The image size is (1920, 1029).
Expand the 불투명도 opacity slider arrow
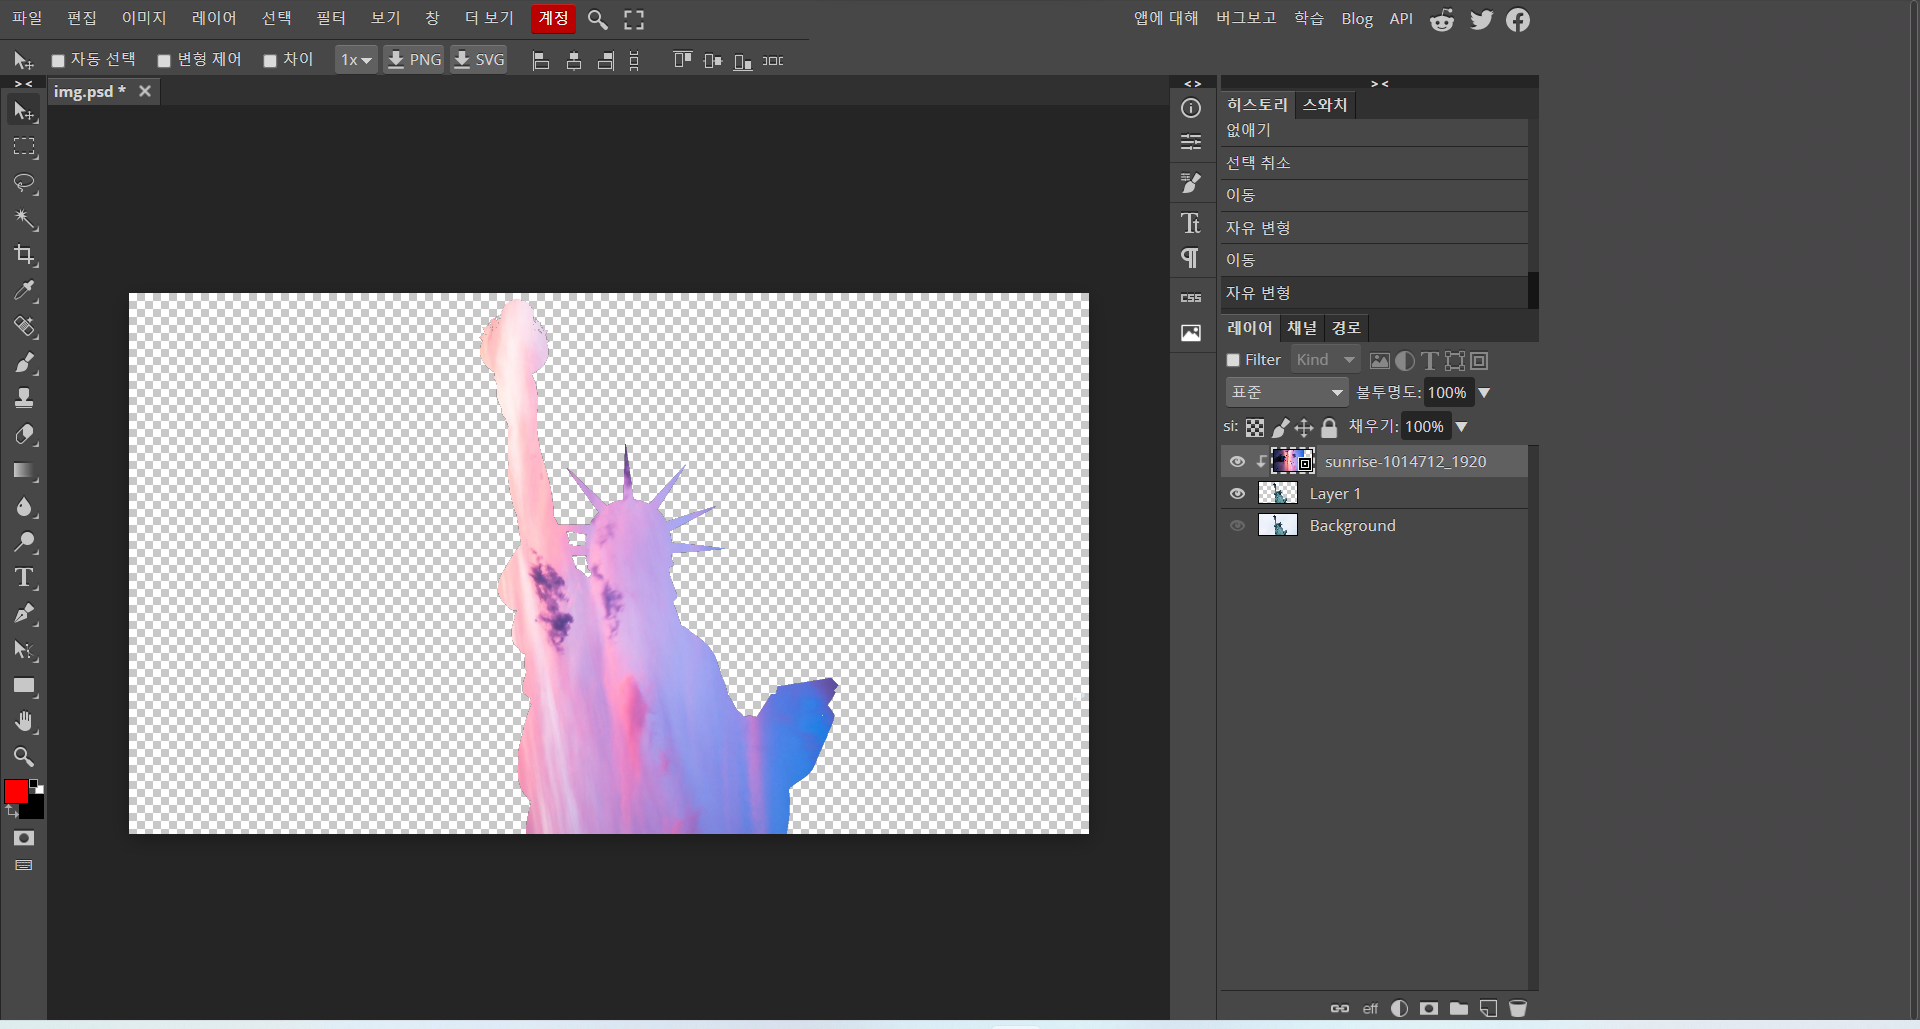1484,393
